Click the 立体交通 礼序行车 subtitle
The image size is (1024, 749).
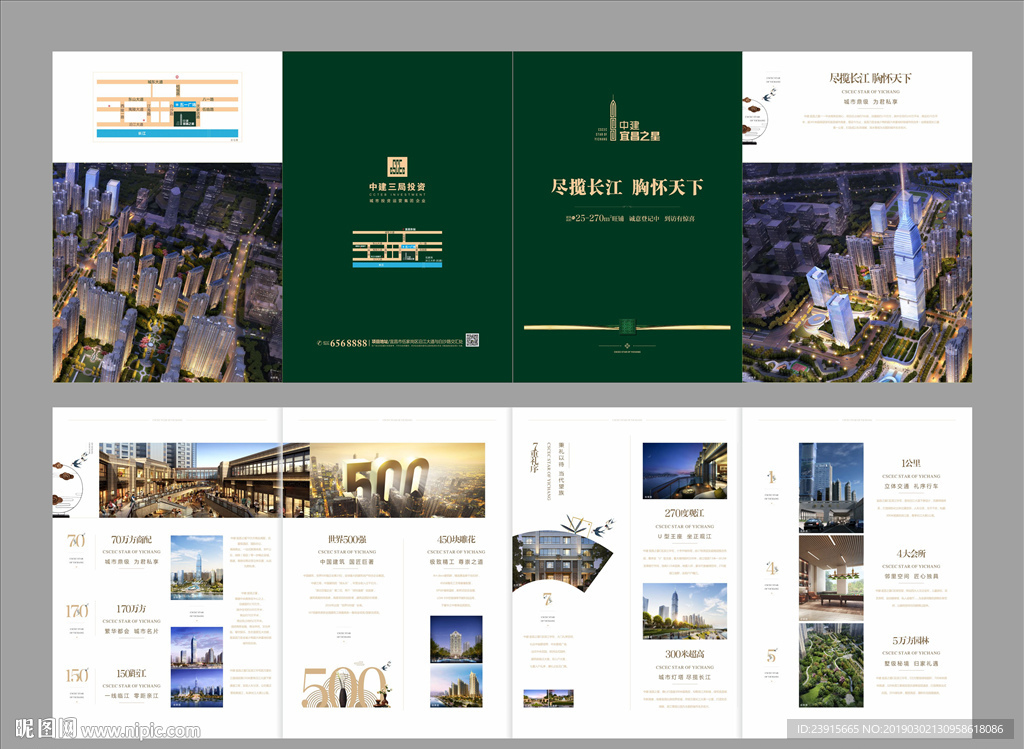[x=911, y=486]
